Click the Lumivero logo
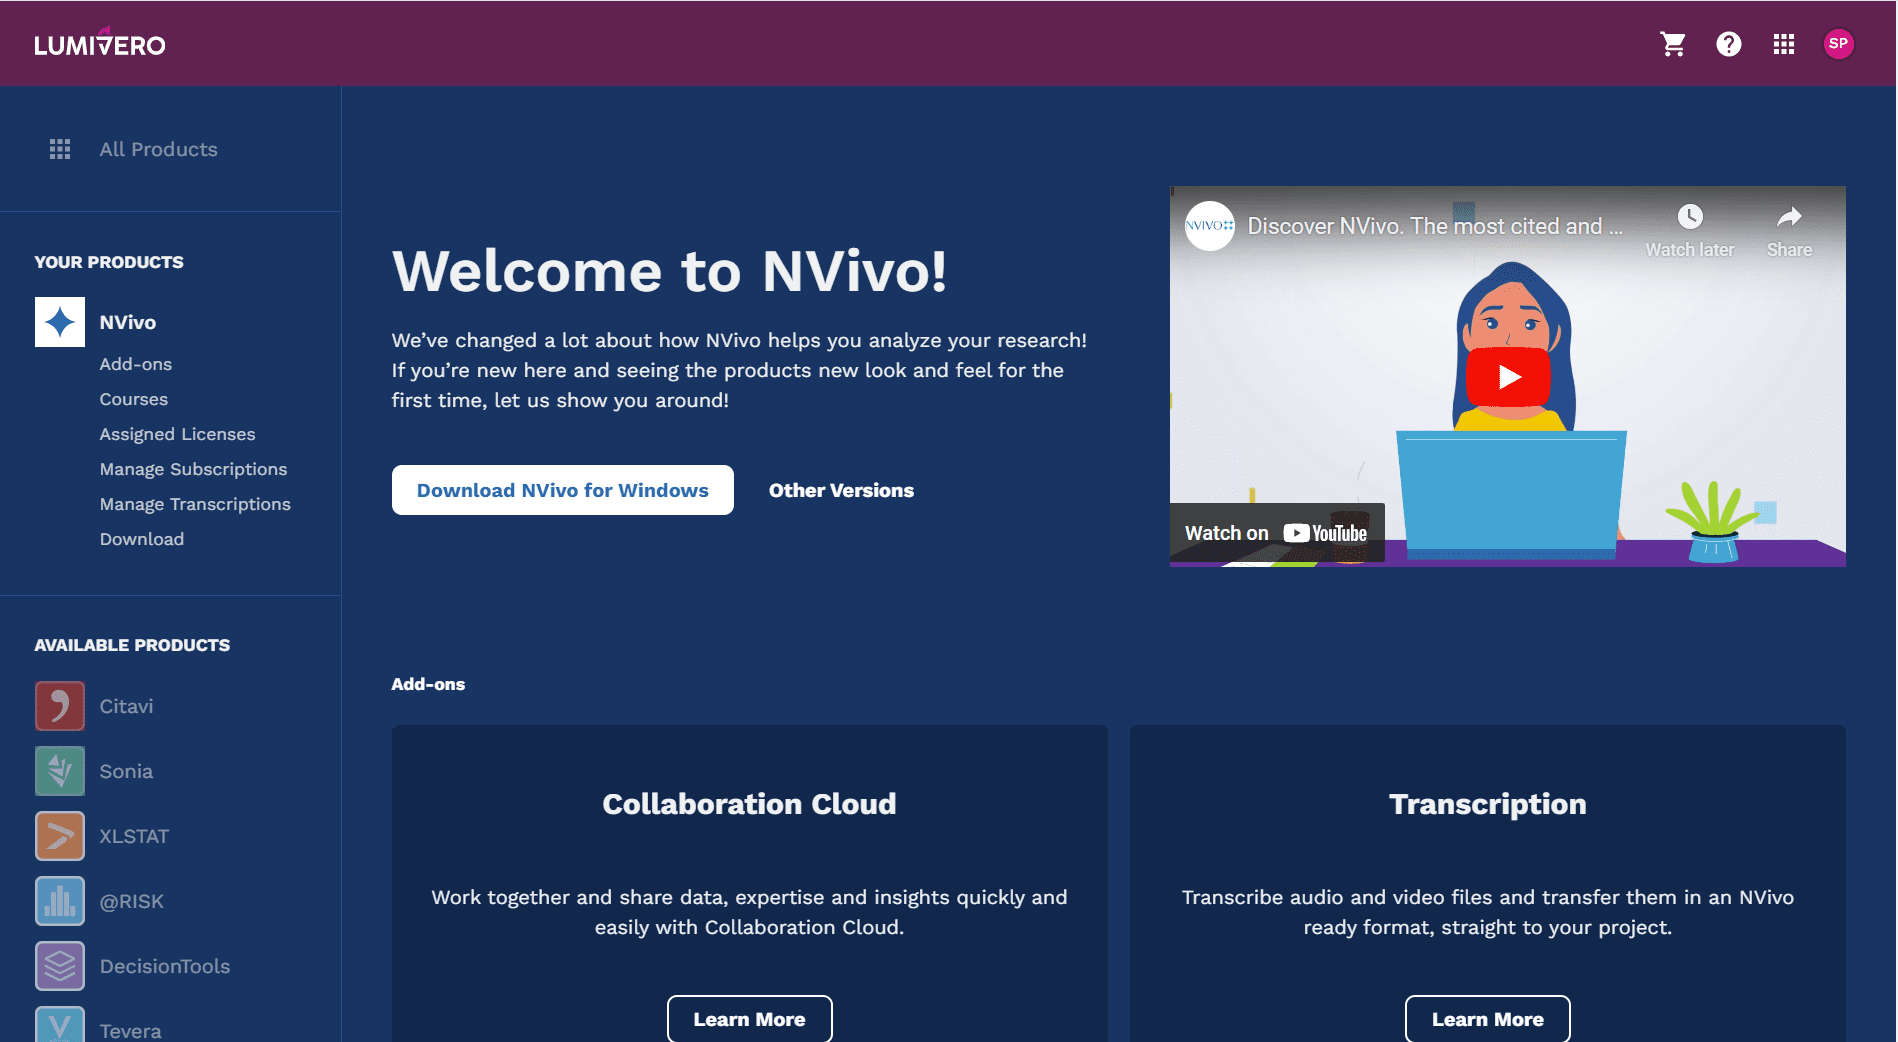 tap(100, 44)
